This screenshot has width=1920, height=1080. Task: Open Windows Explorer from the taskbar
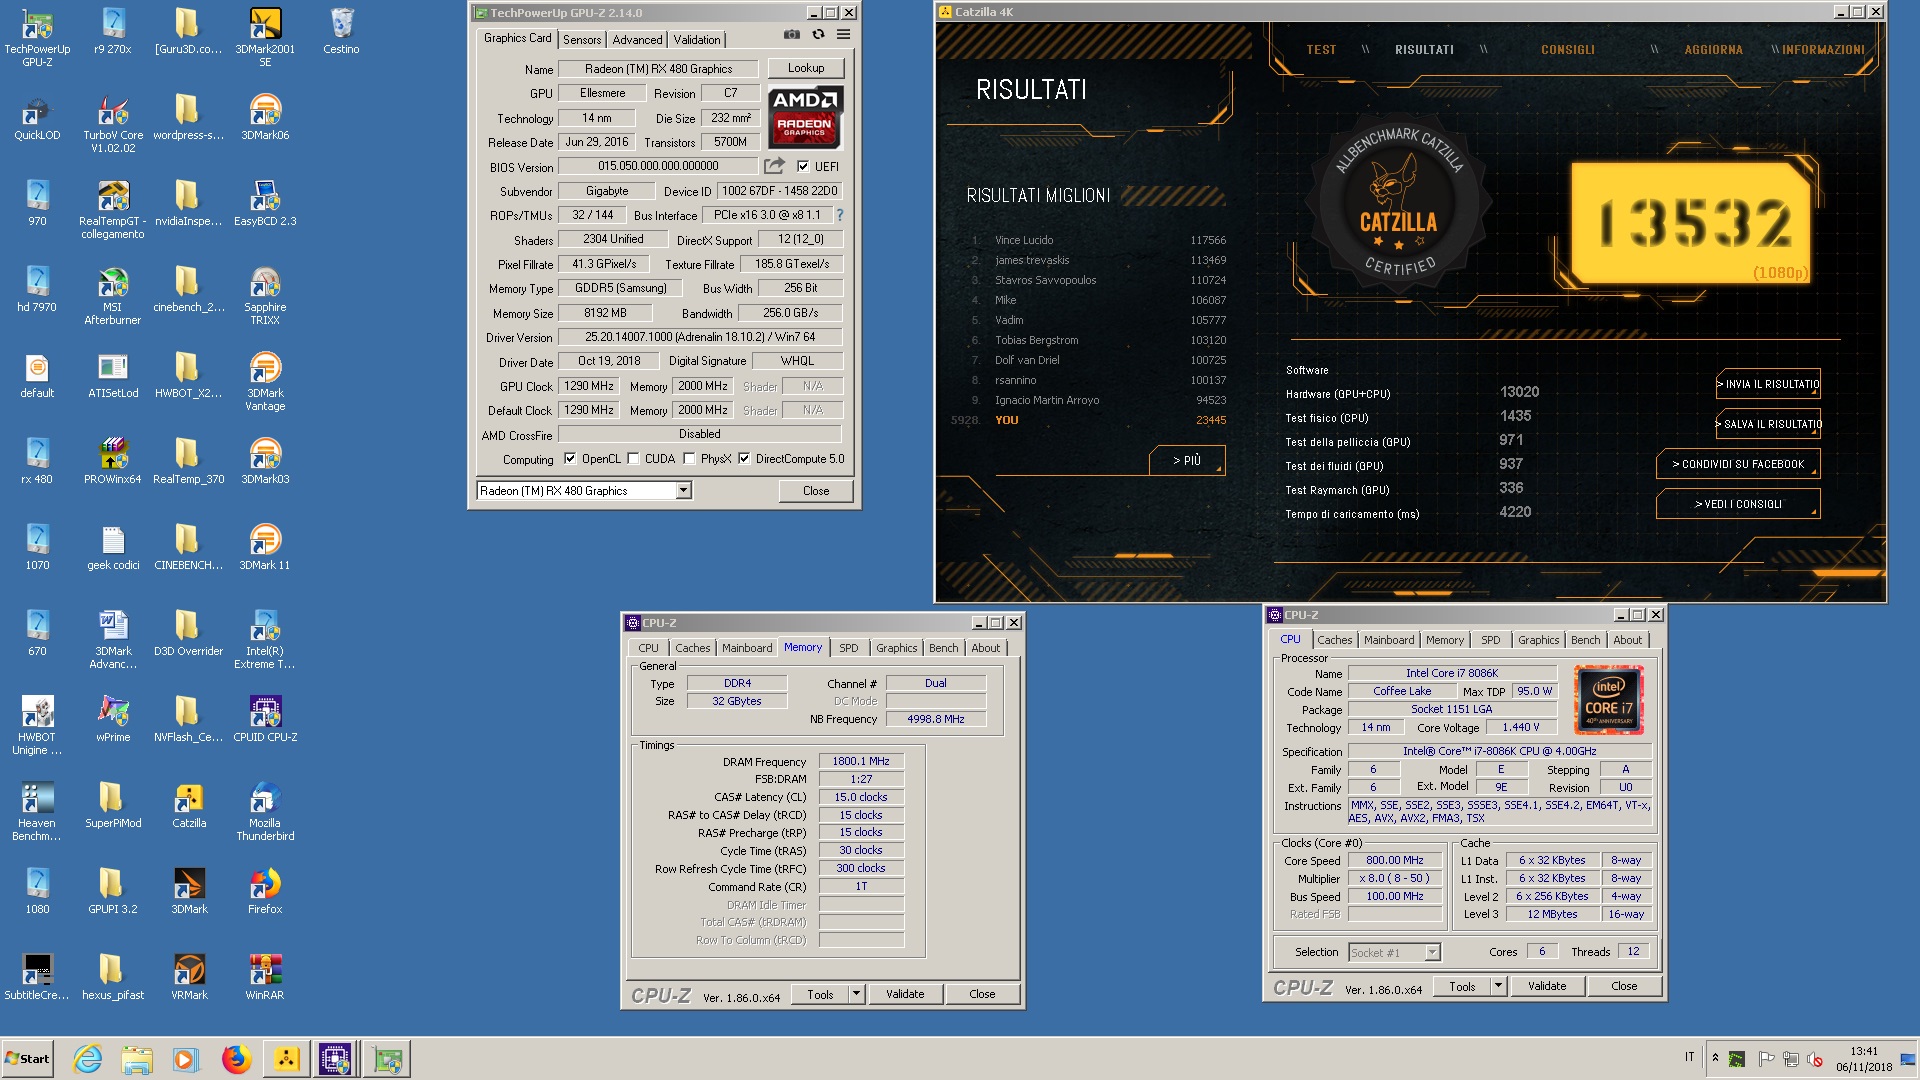point(137,1059)
